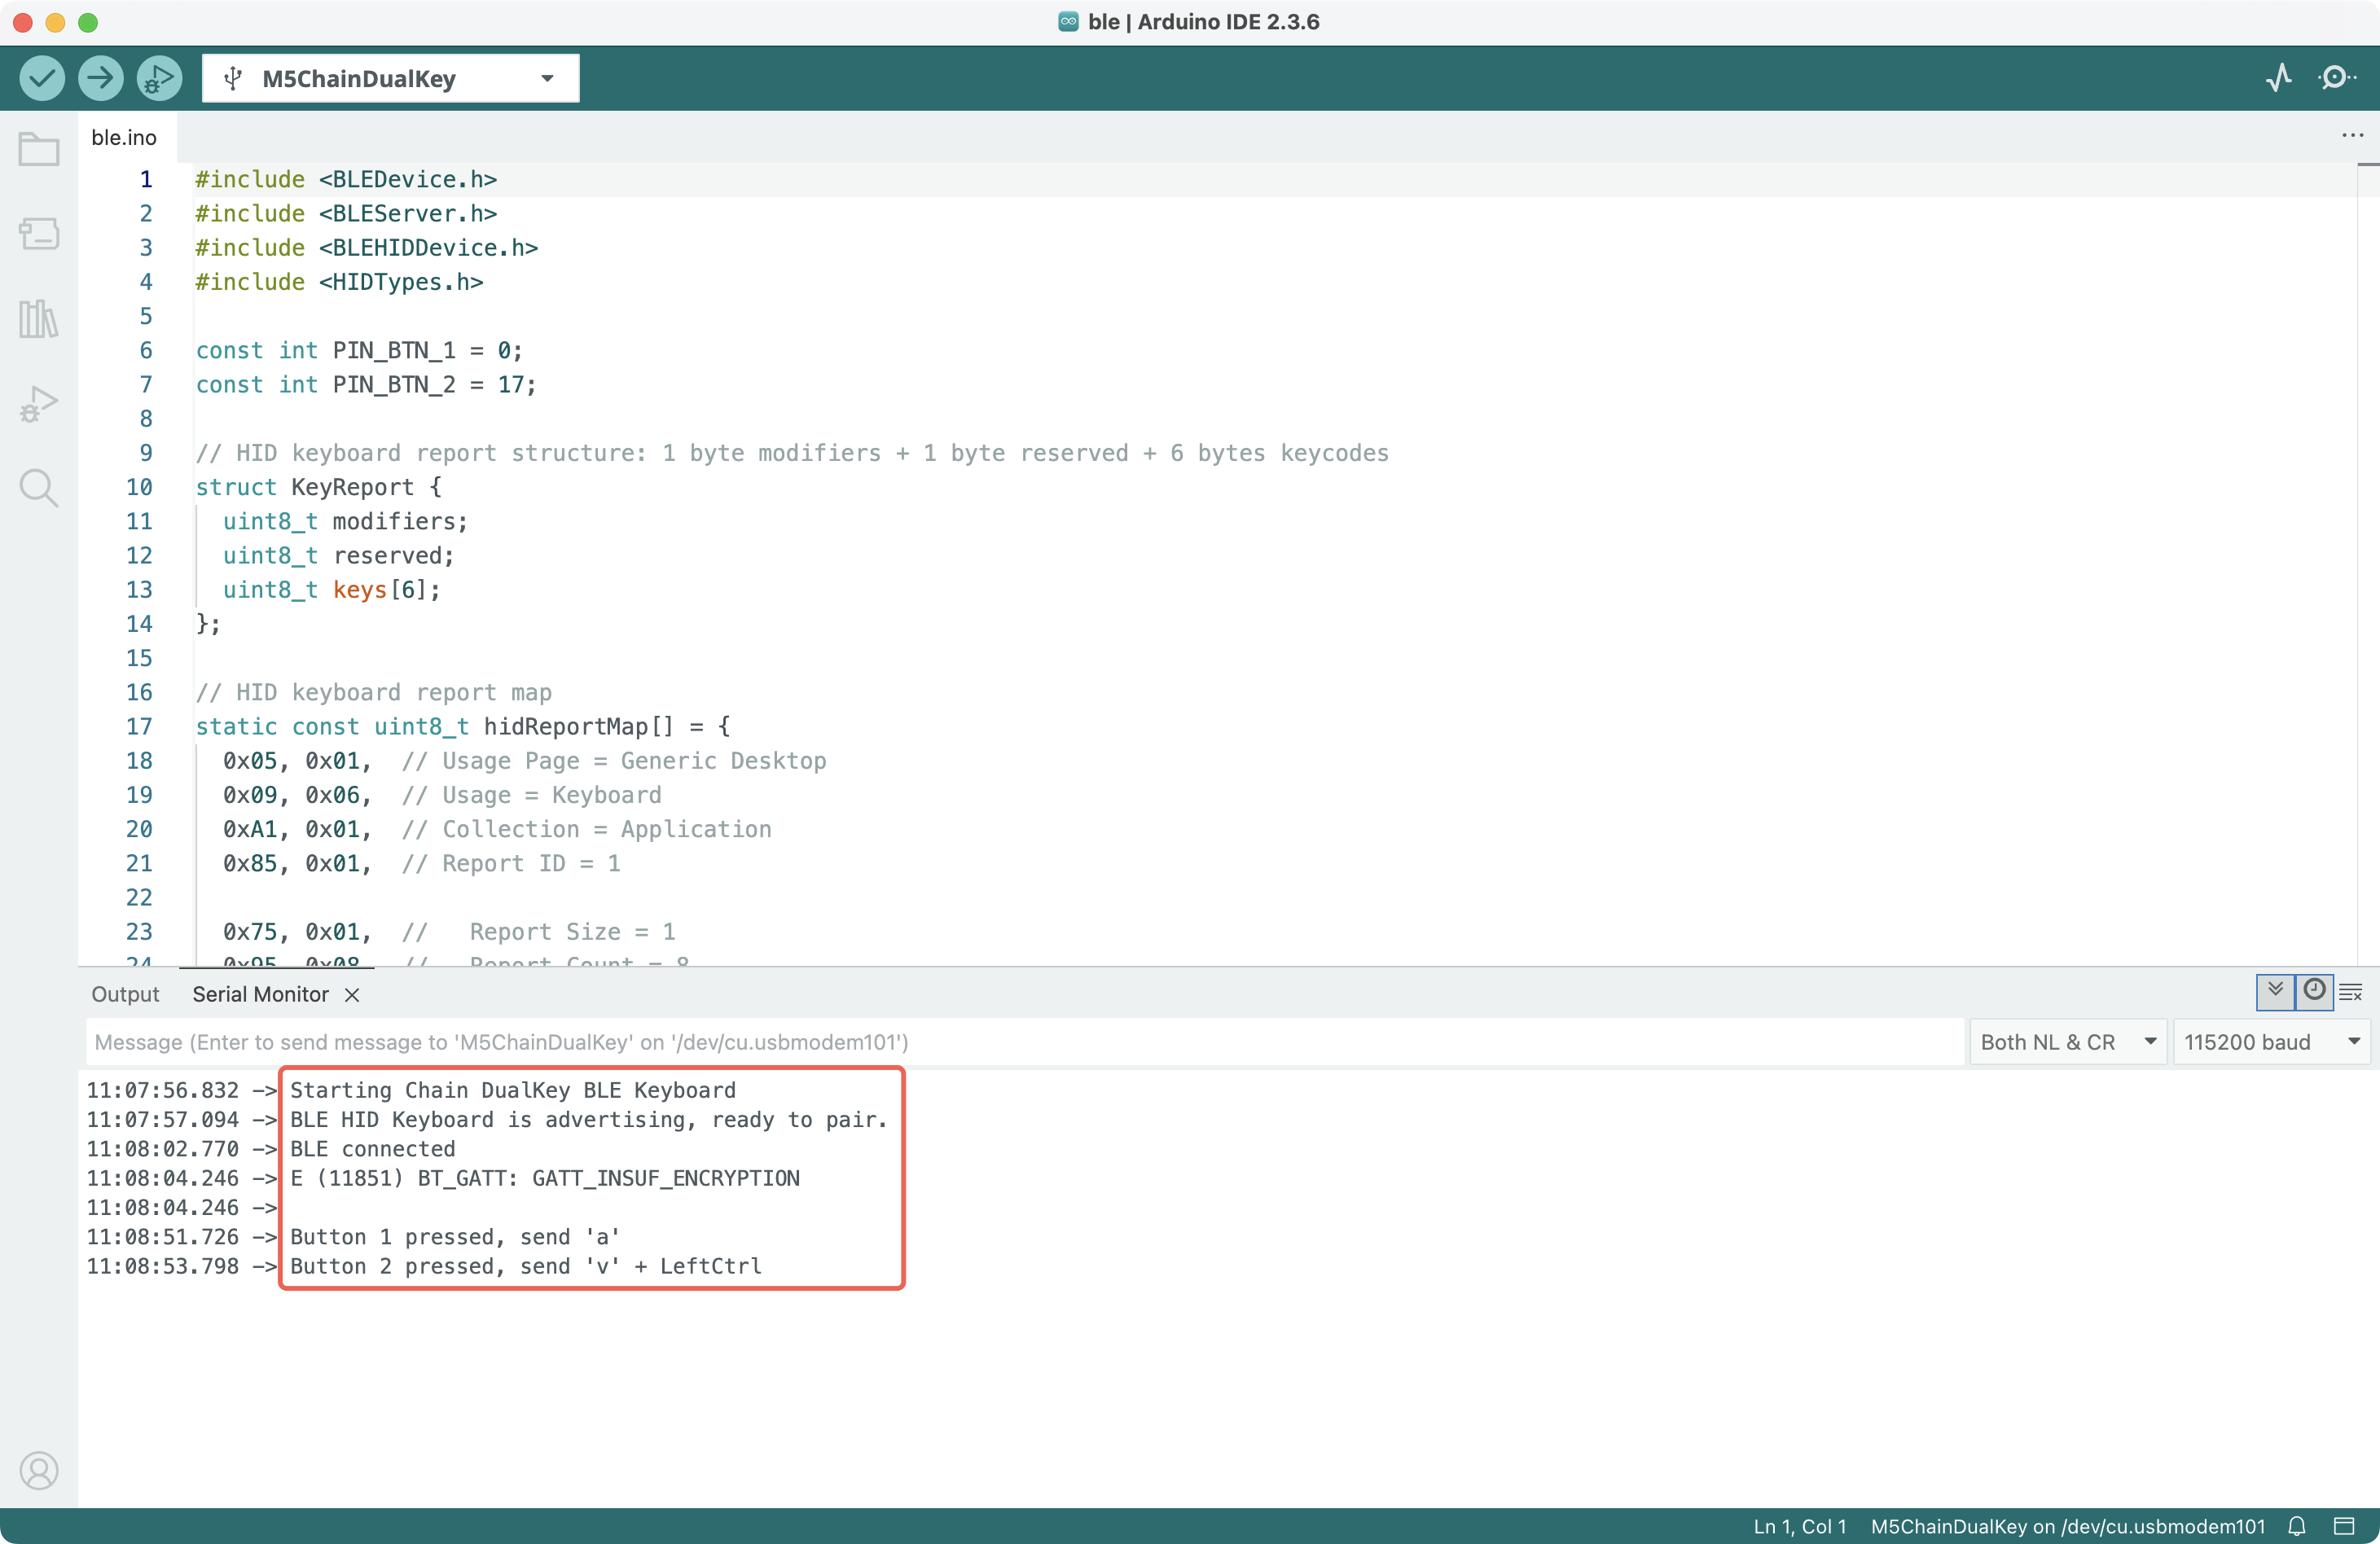The image size is (2380, 1544).
Task: Switch to the Output tab
Action: pyautogui.click(x=125, y=994)
